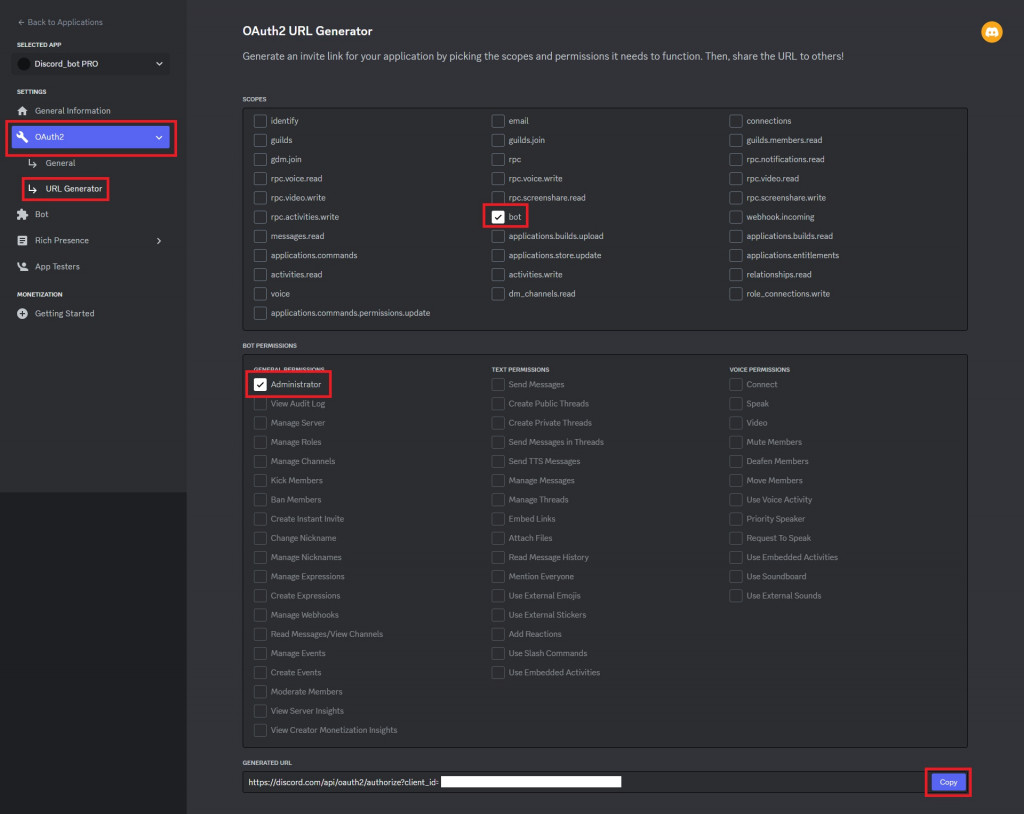
Task: Enable the Priority Speaker permission
Action: (735, 519)
